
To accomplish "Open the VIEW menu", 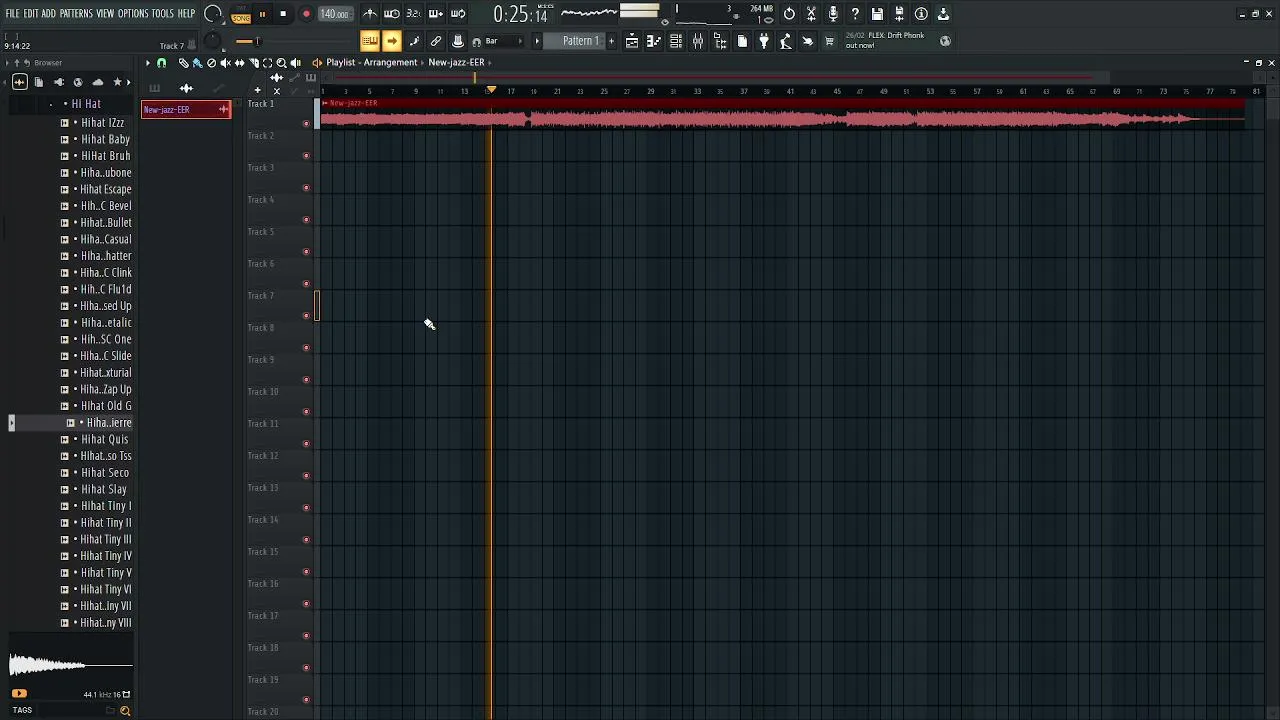I will pyautogui.click(x=105, y=14).
